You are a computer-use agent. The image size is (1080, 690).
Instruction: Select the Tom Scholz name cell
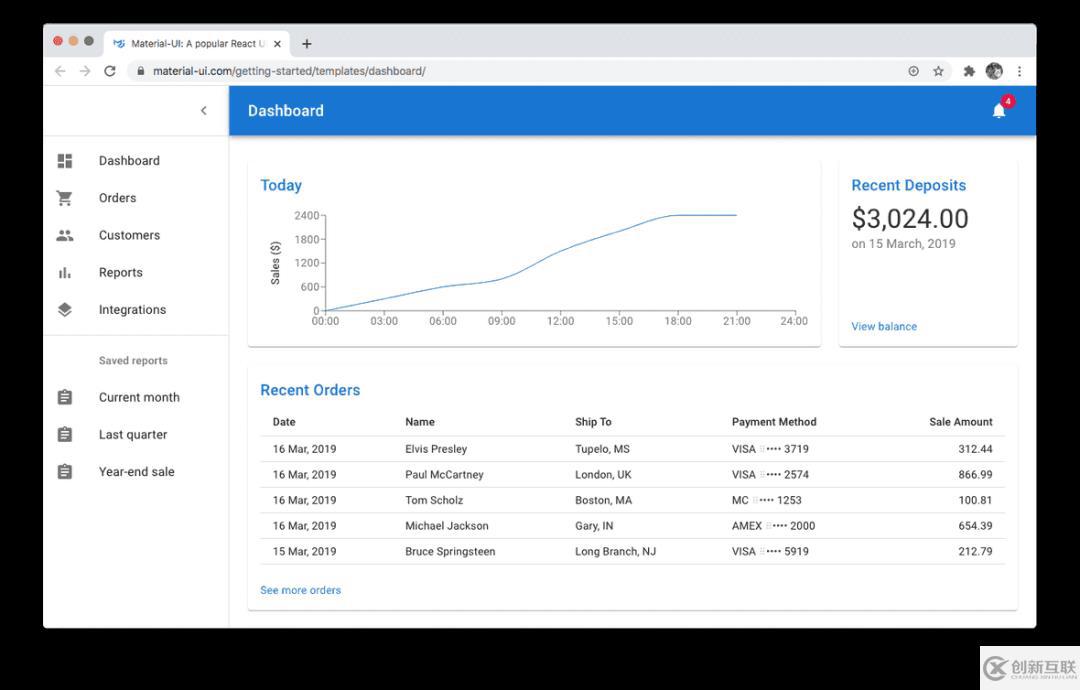[x=434, y=500]
